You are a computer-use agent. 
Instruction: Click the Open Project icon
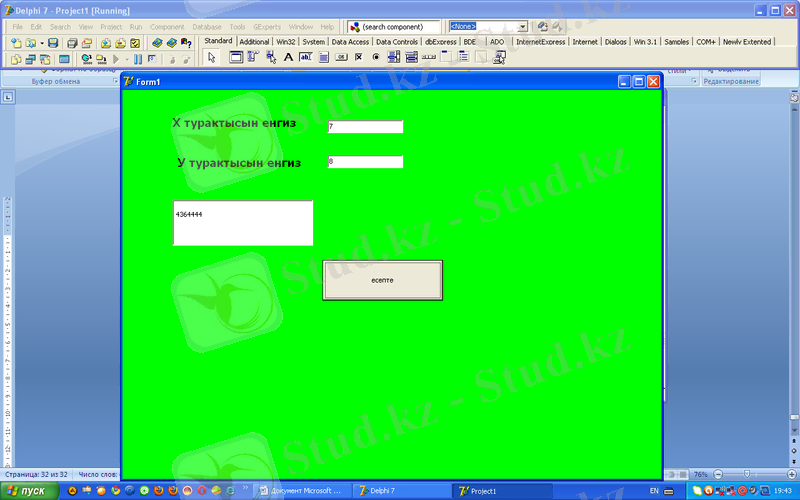tap(87, 43)
